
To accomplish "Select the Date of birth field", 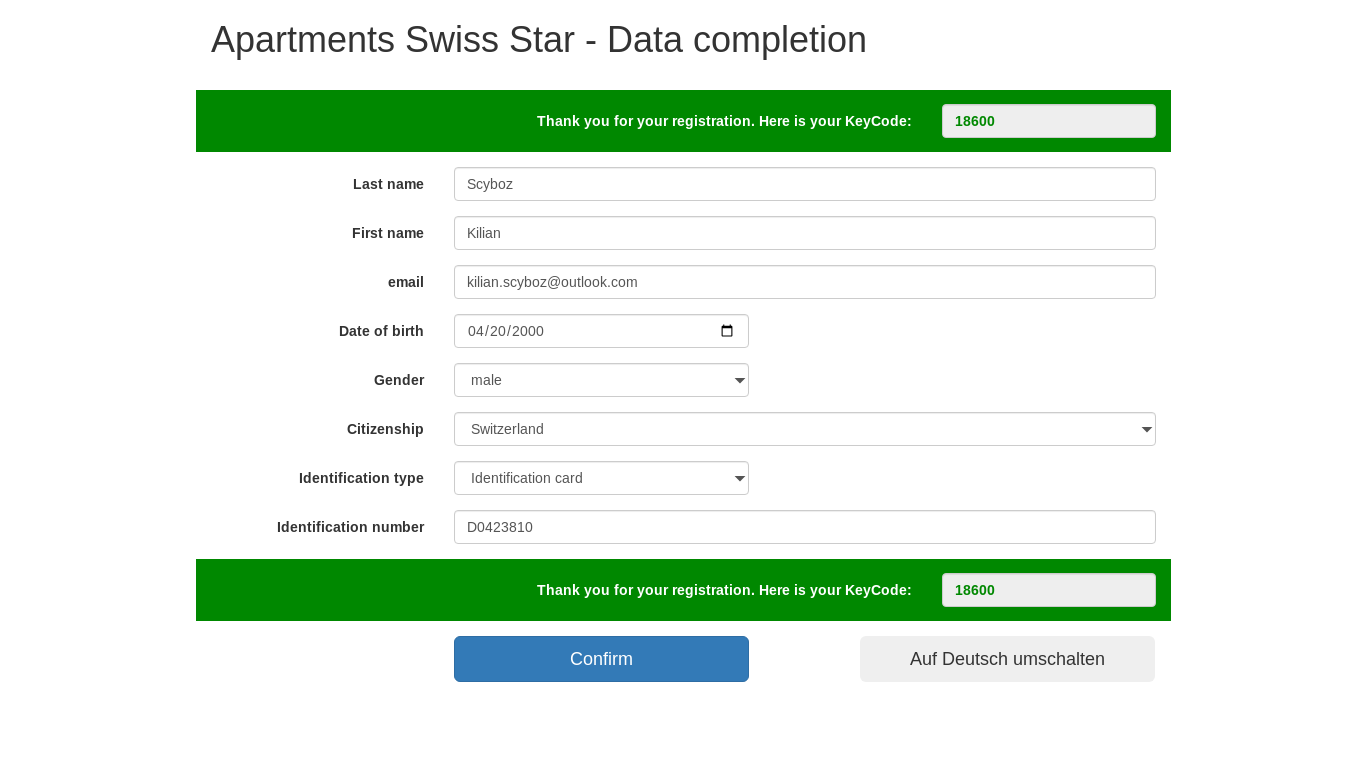I will [601, 331].
